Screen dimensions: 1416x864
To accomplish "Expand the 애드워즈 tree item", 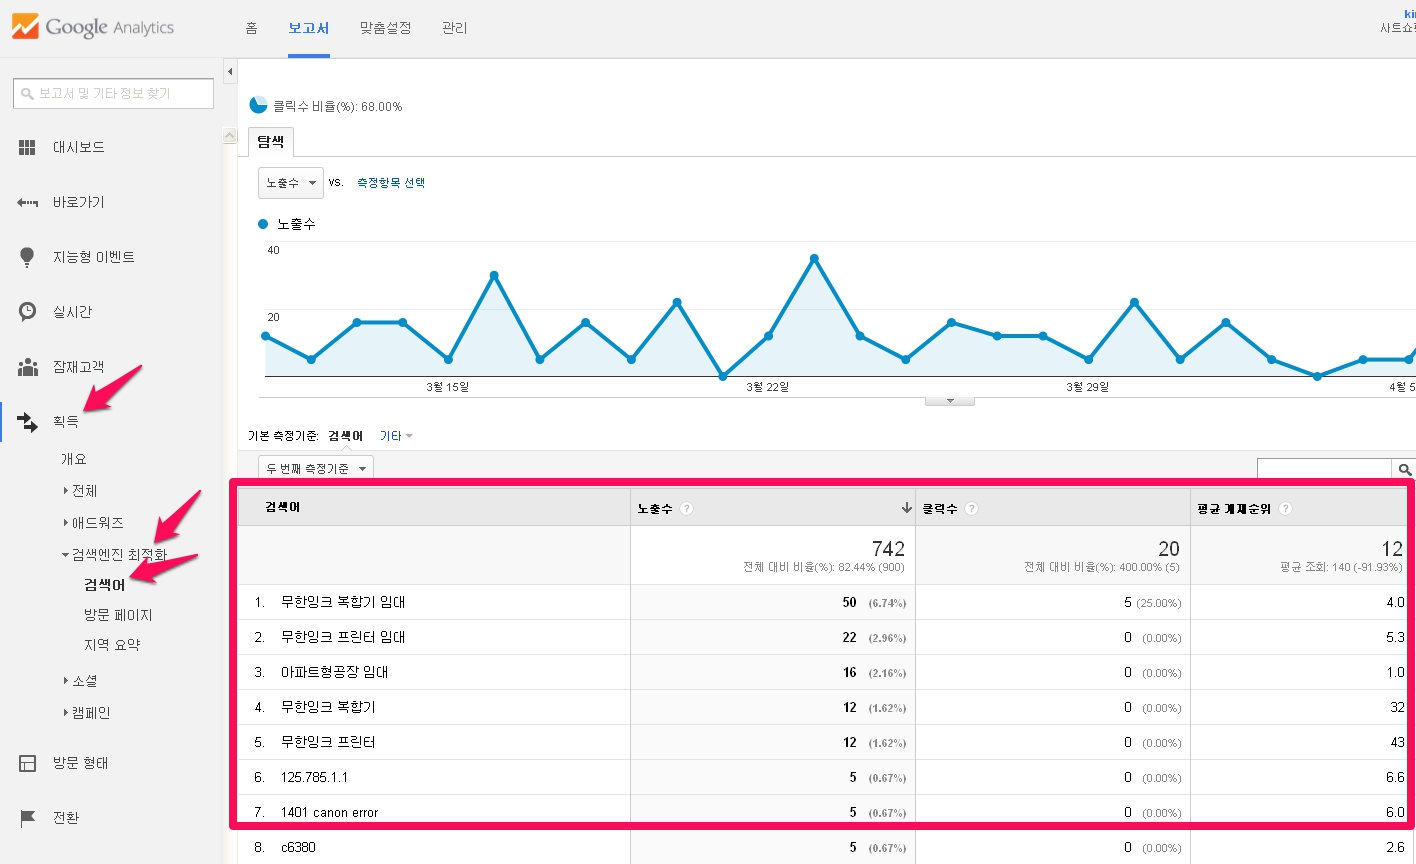I will click(x=66, y=523).
